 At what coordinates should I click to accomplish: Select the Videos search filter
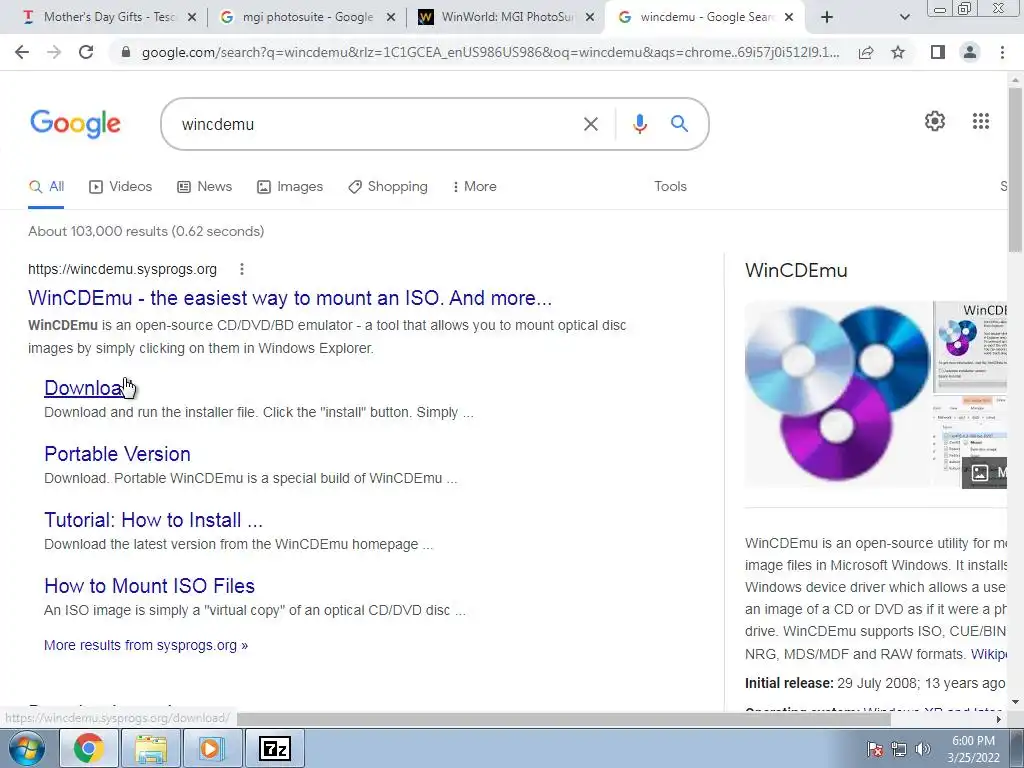[x=120, y=187]
